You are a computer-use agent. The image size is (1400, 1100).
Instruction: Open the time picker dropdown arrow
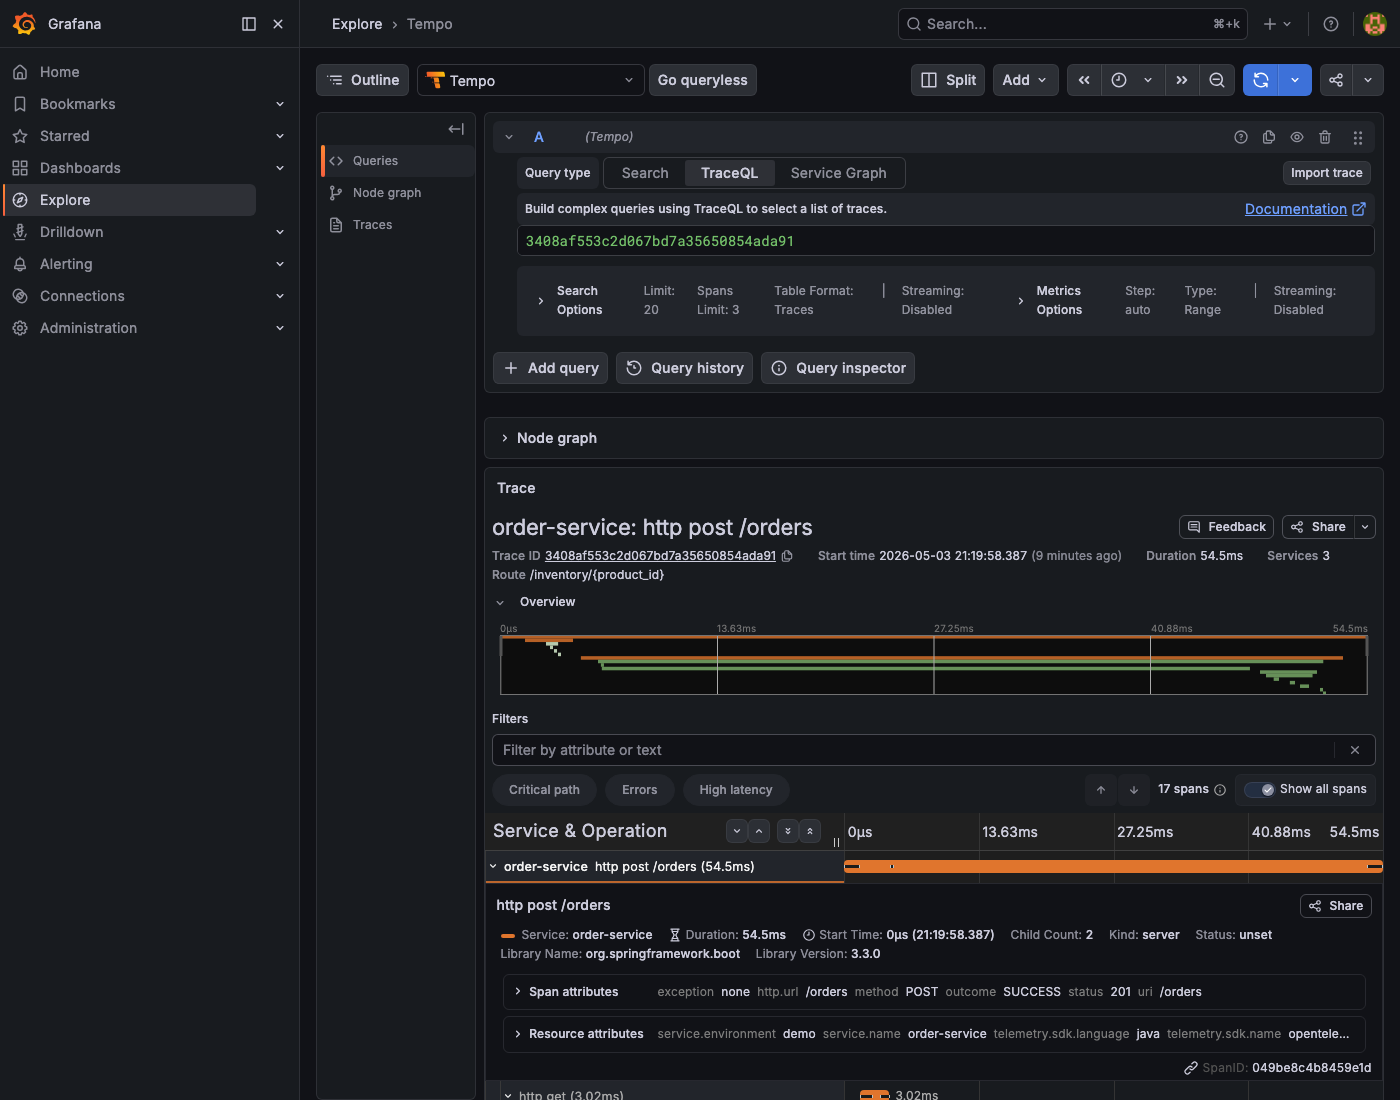[x=1148, y=80]
